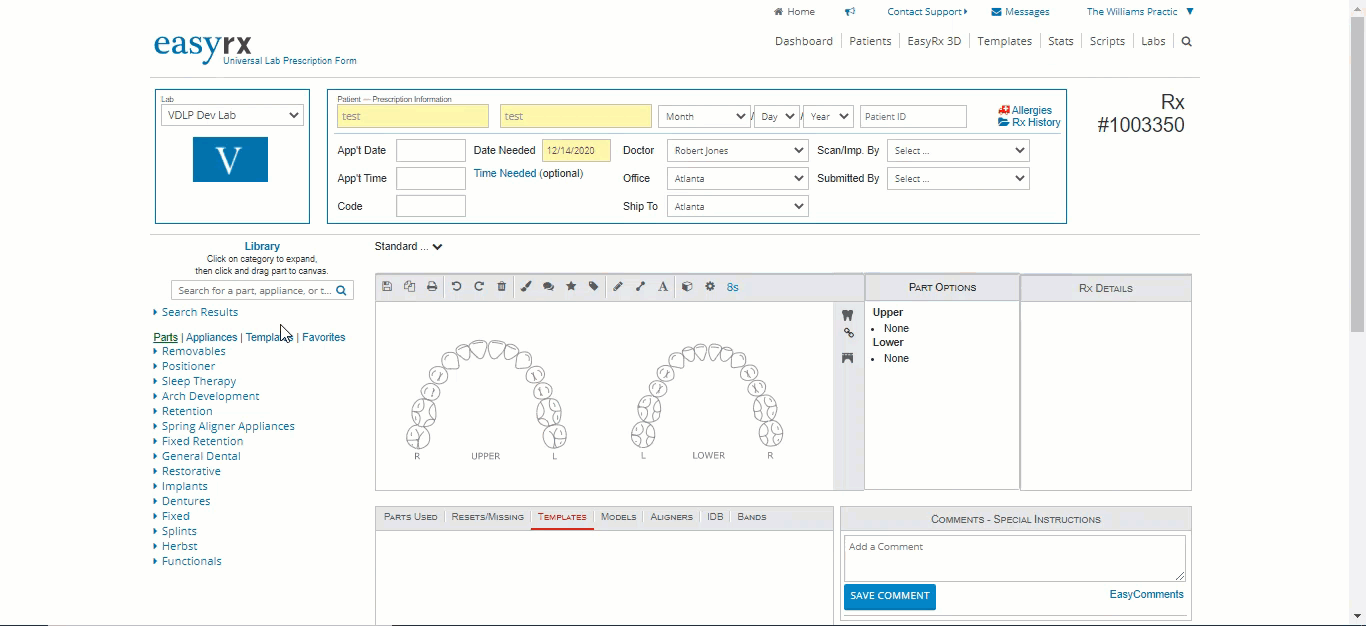Viewport: 1366px width, 626px height.
Task: Open the Year dropdown
Action: pos(828,116)
